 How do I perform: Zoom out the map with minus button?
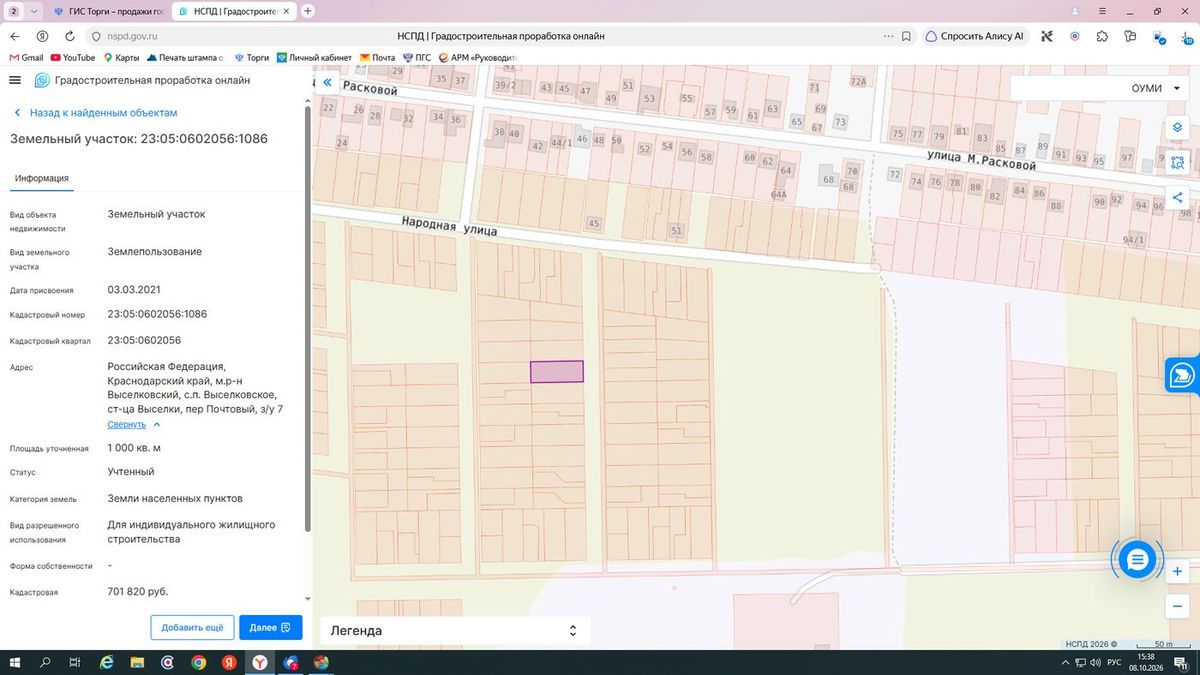[1178, 606]
